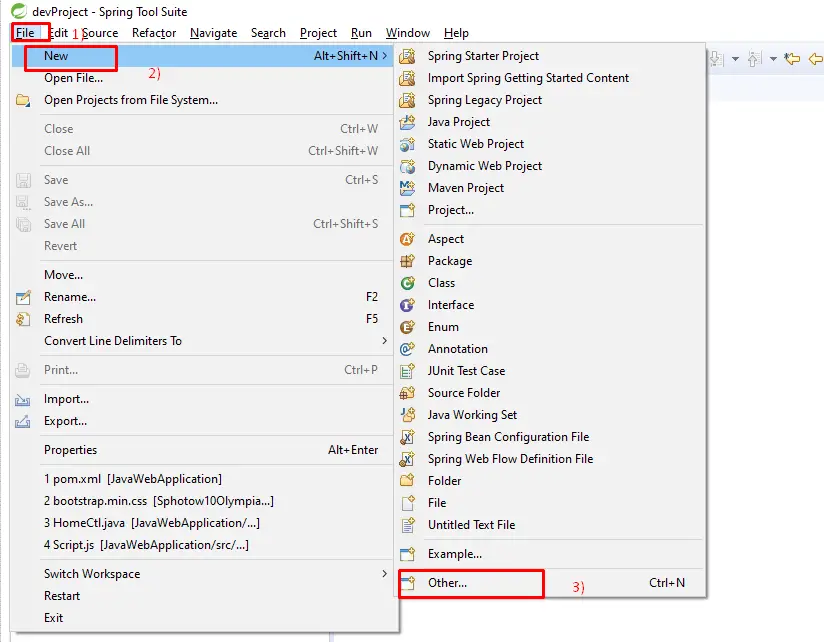Click the Spring Starter Project icon
824x642 pixels.
pyautogui.click(x=407, y=56)
